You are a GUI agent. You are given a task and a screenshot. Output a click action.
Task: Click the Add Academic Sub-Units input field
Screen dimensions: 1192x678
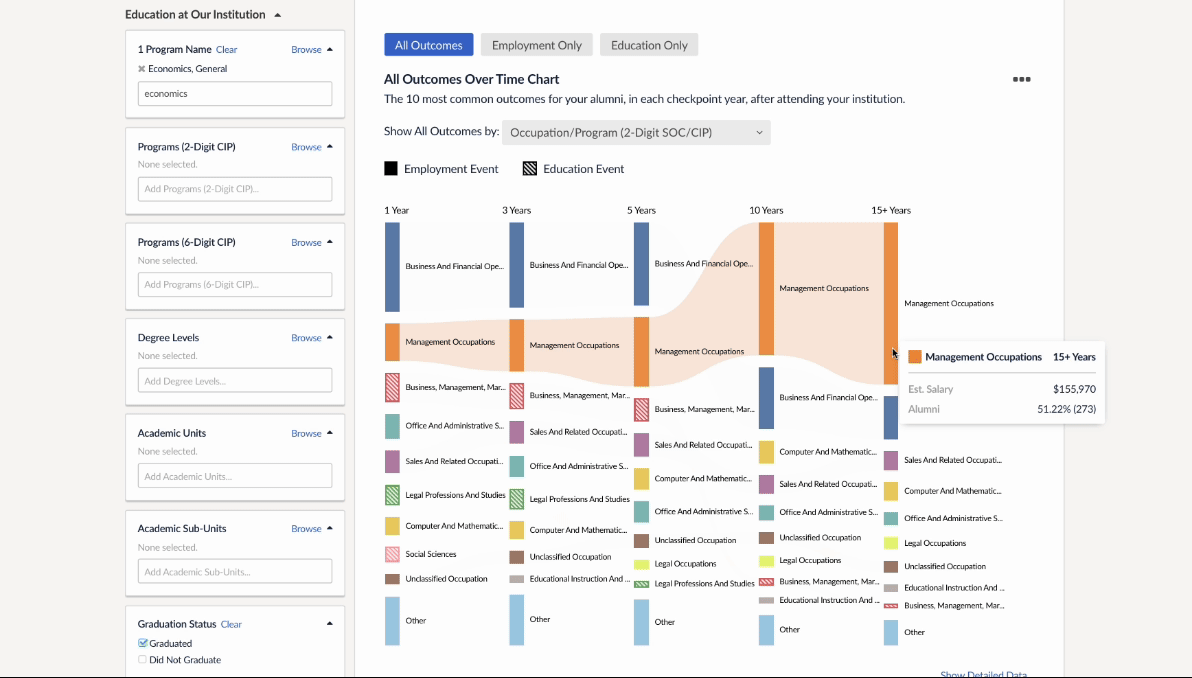(x=235, y=571)
